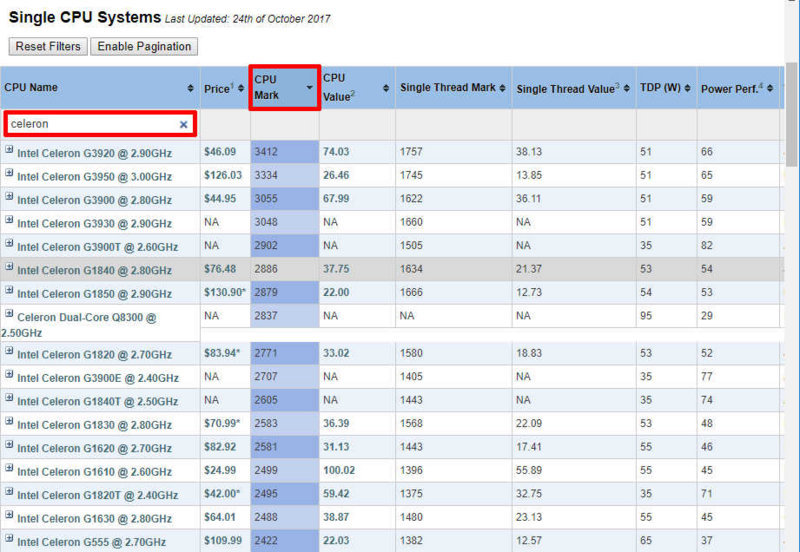Expand the Intel Celeron G1840 @ 2.80GHz plus icon

click(x=9, y=266)
